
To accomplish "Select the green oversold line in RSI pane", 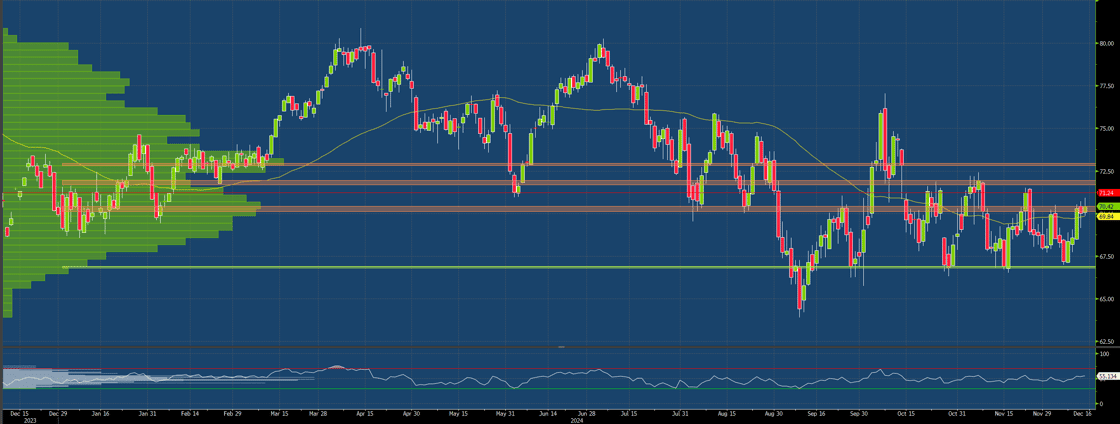I will point(548,388).
